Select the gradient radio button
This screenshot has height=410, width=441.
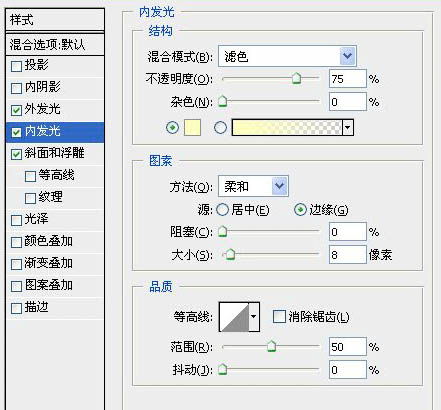click(x=220, y=127)
